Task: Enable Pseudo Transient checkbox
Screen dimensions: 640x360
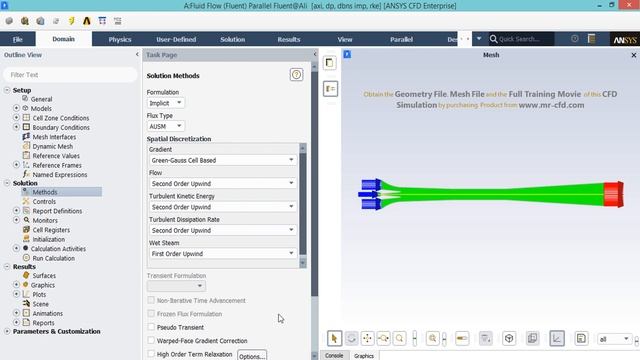Action: click(x=151, y=327)
